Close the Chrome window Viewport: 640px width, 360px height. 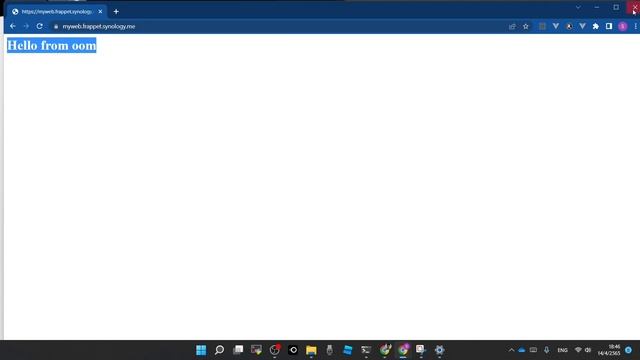[x=634, y=7]
